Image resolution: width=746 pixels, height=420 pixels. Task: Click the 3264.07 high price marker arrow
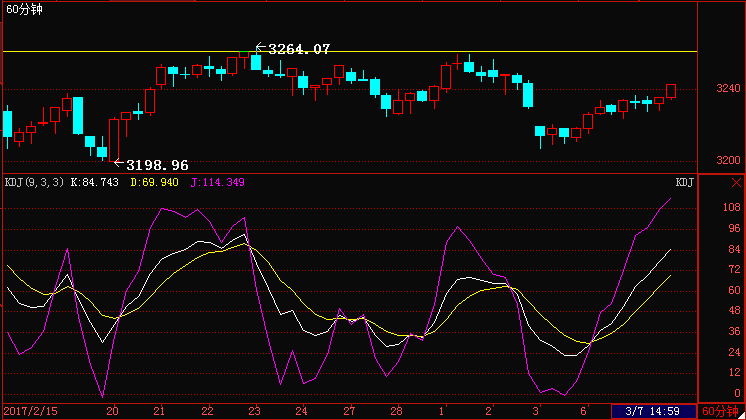click(260, 47)
